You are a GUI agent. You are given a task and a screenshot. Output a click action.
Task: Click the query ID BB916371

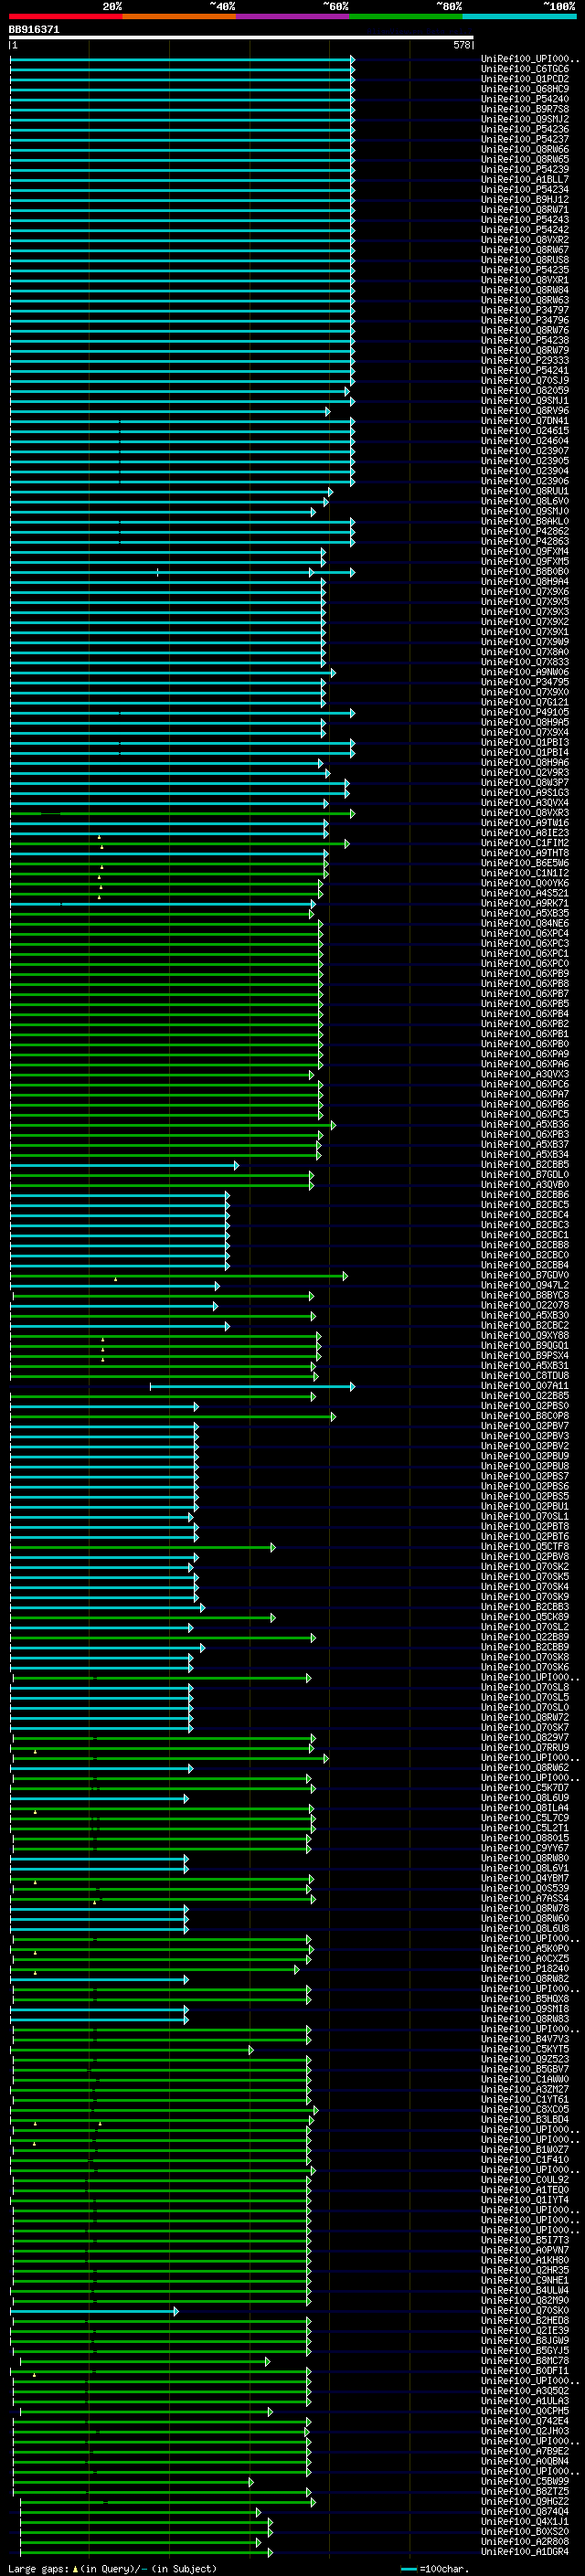point(34,30)
